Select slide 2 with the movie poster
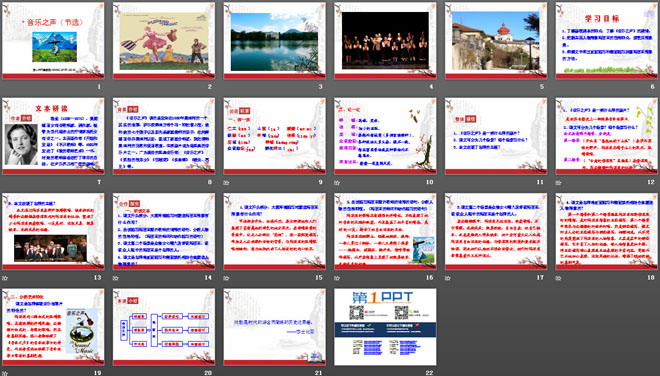 click(164, 41)
